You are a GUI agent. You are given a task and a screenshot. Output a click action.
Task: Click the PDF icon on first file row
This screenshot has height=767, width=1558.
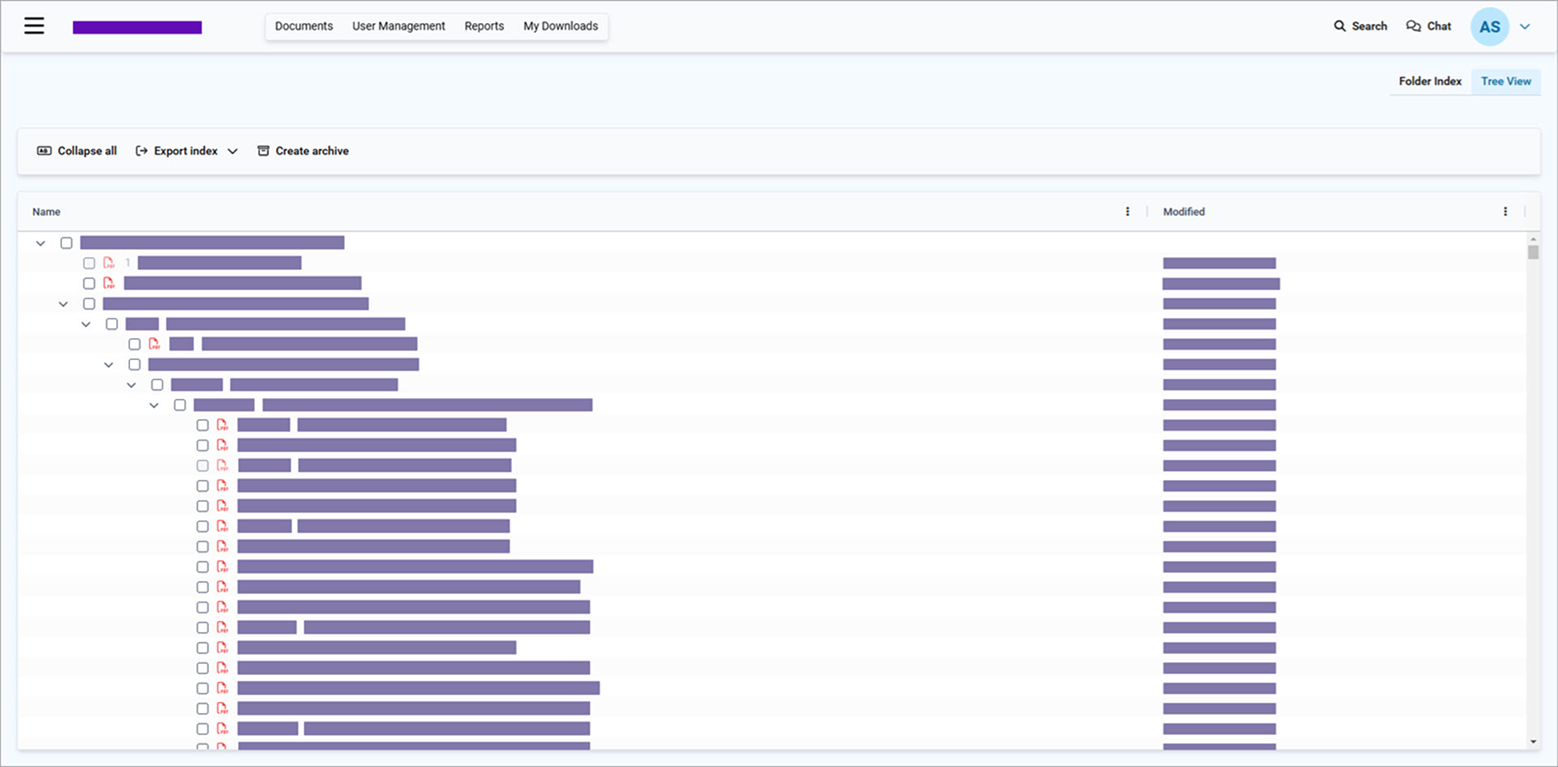109,263
